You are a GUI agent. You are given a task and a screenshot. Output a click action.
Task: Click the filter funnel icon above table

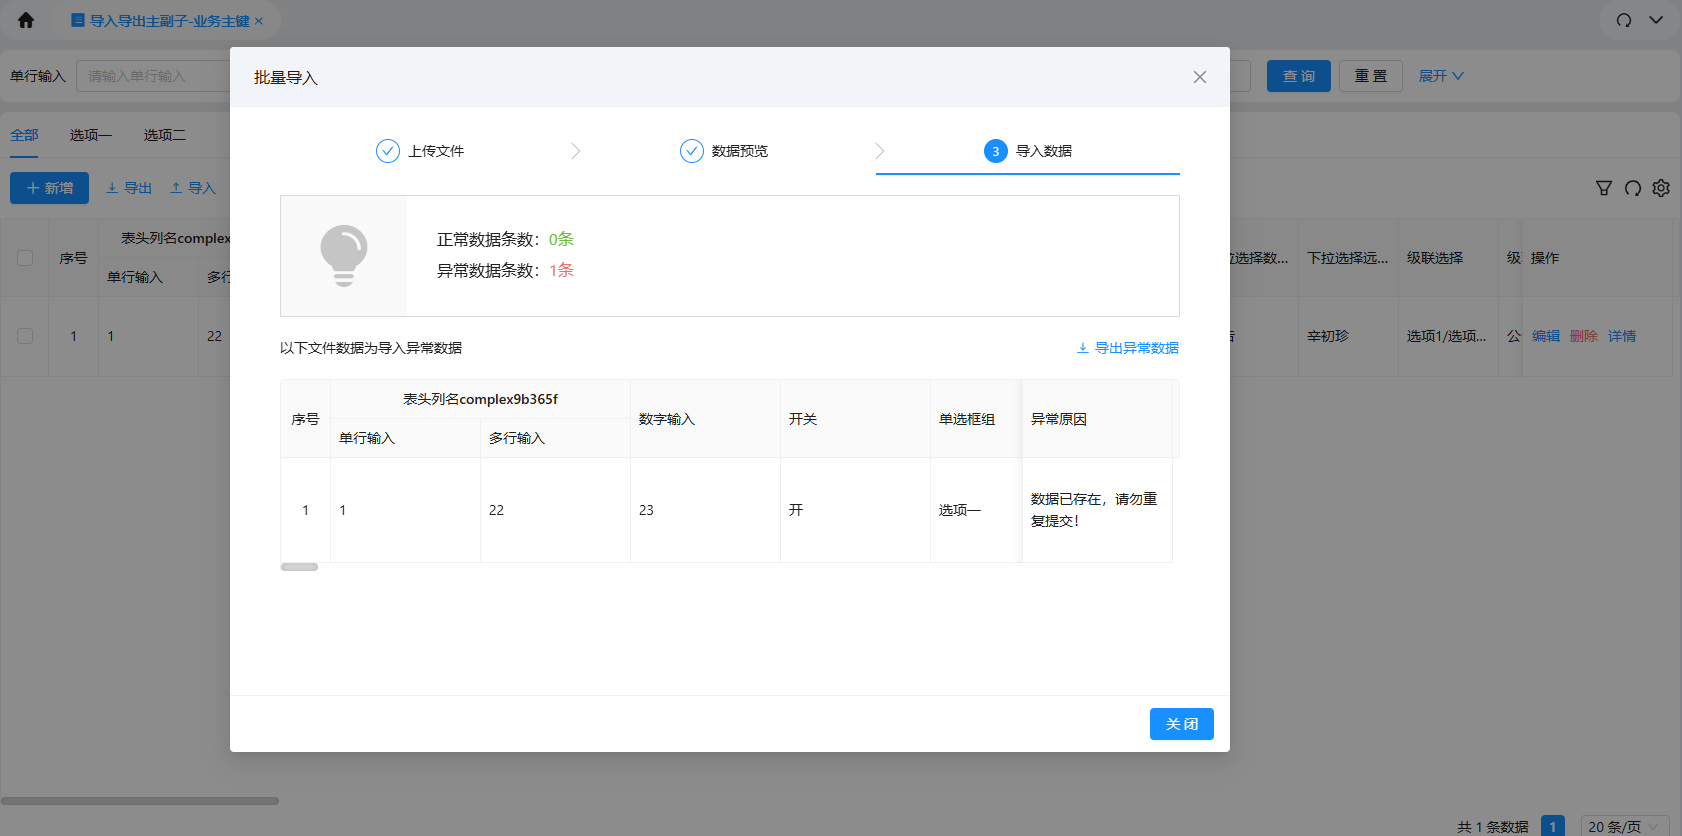coord(1604,188)
